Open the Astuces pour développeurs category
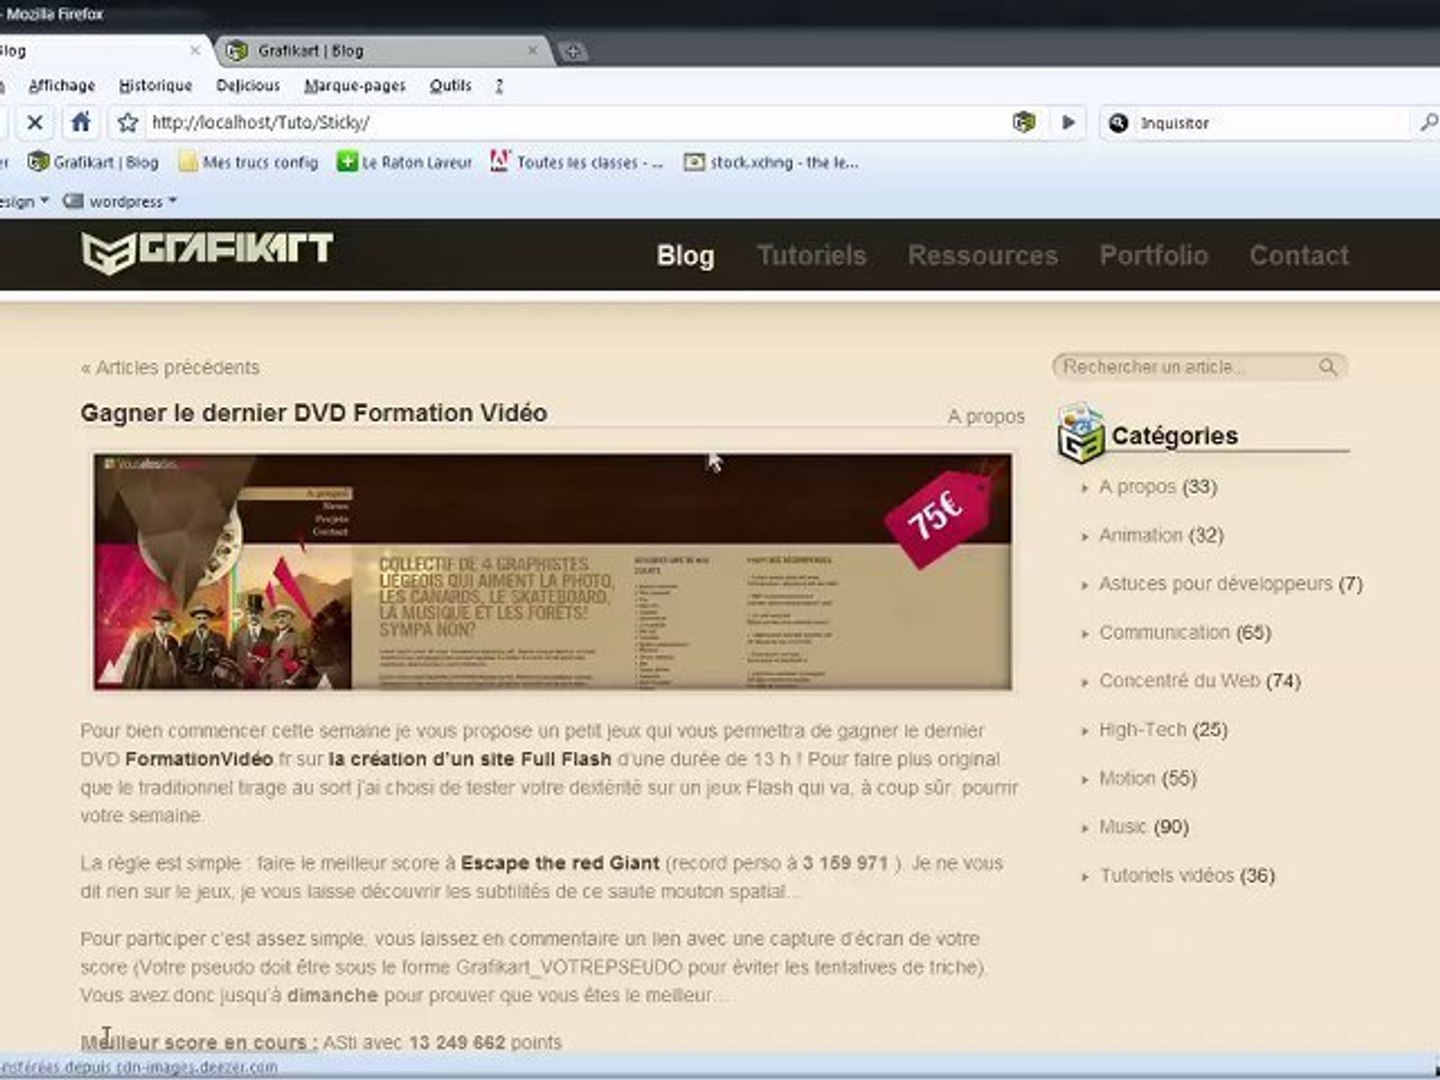 click(x=1230, y=583)
